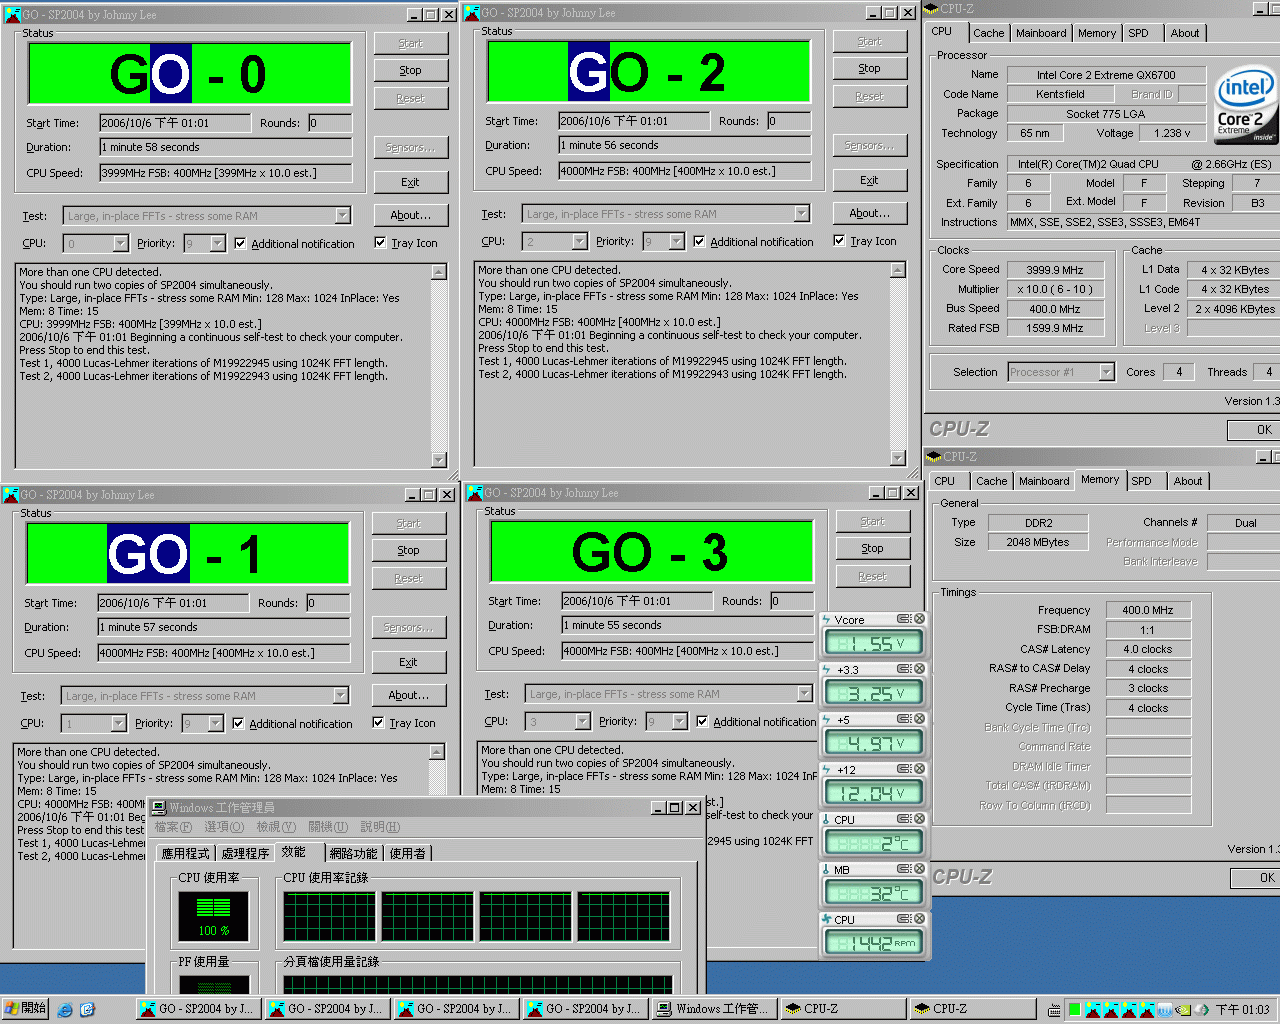
Task: Open Internet Explorer from quick launch
Action: coord(65,1009)
